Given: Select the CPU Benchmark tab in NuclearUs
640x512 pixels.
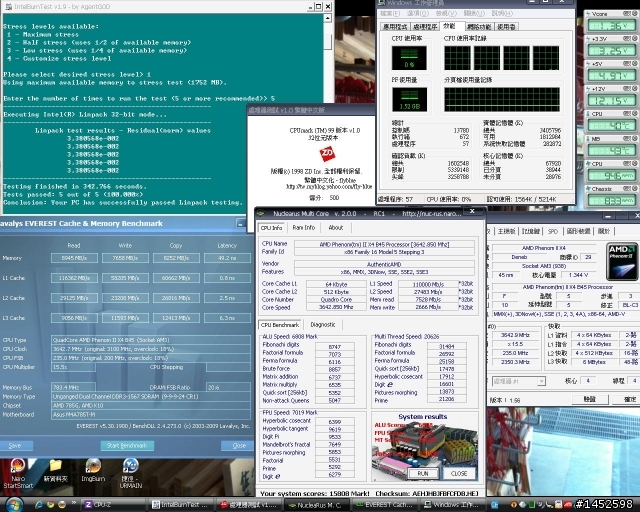Looking at the screenshot, I should 280,325.
